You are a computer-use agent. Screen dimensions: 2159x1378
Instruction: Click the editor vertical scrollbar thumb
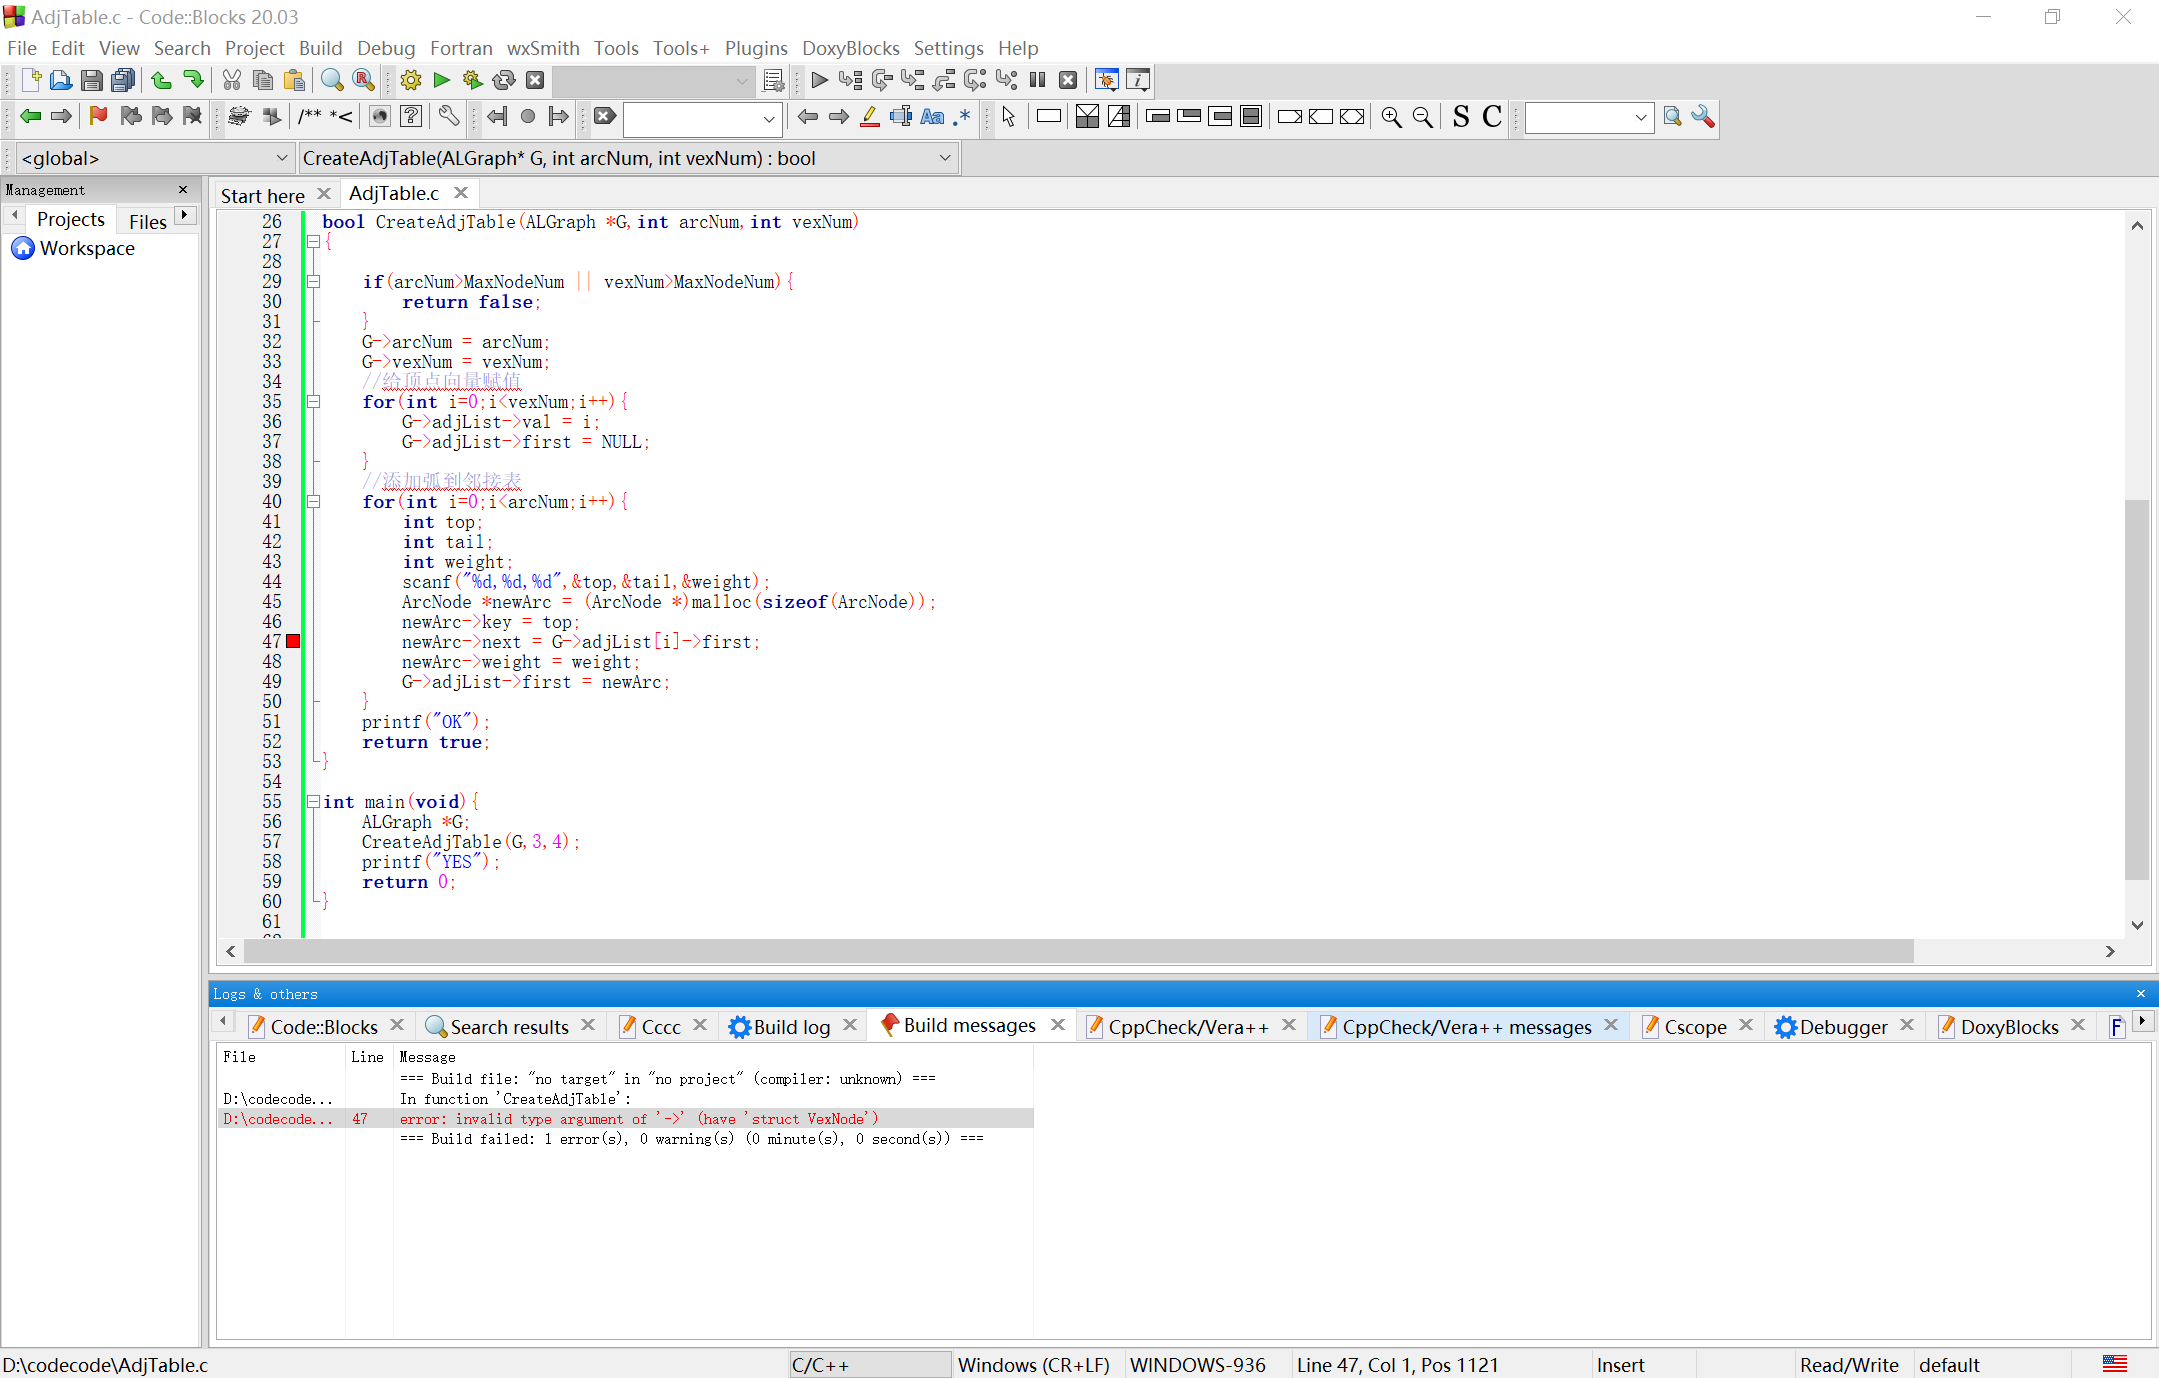[x=2136, y=688]
